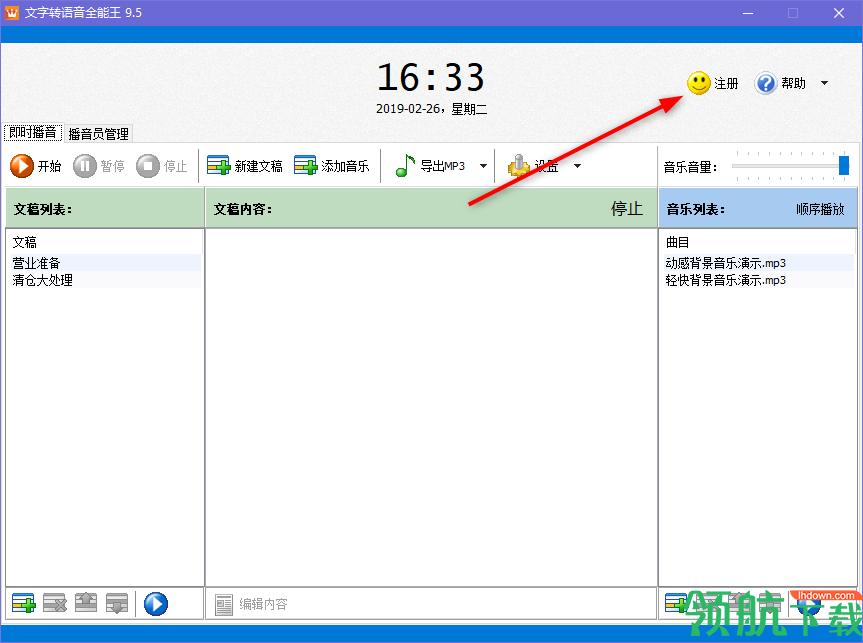Click the delete script icon below 文稿列表
863x643 pixels.
coord(54,604)
